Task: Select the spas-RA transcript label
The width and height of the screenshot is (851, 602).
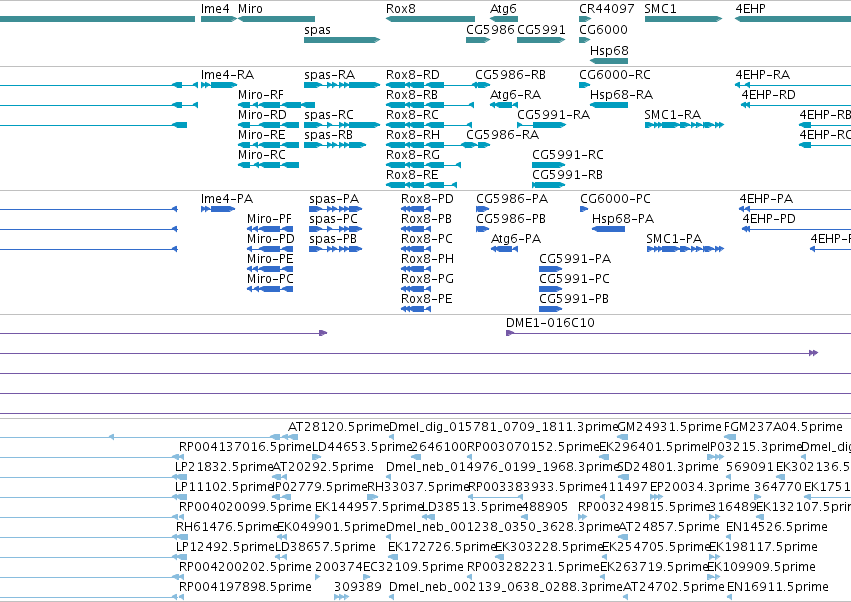Action: pyautogui.click(x=330, y=75)
